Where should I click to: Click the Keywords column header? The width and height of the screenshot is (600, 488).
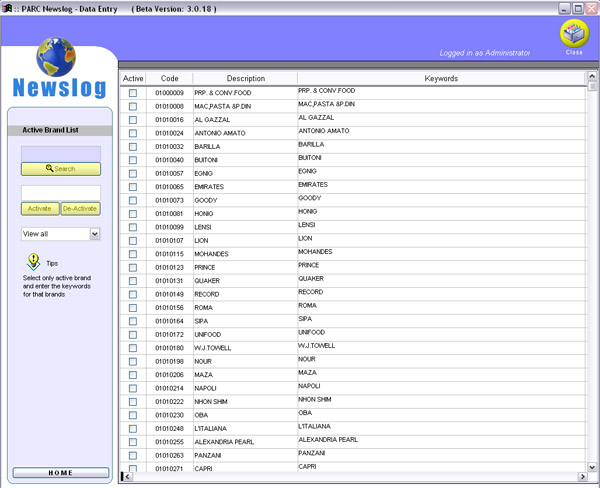tap(441, 78)
